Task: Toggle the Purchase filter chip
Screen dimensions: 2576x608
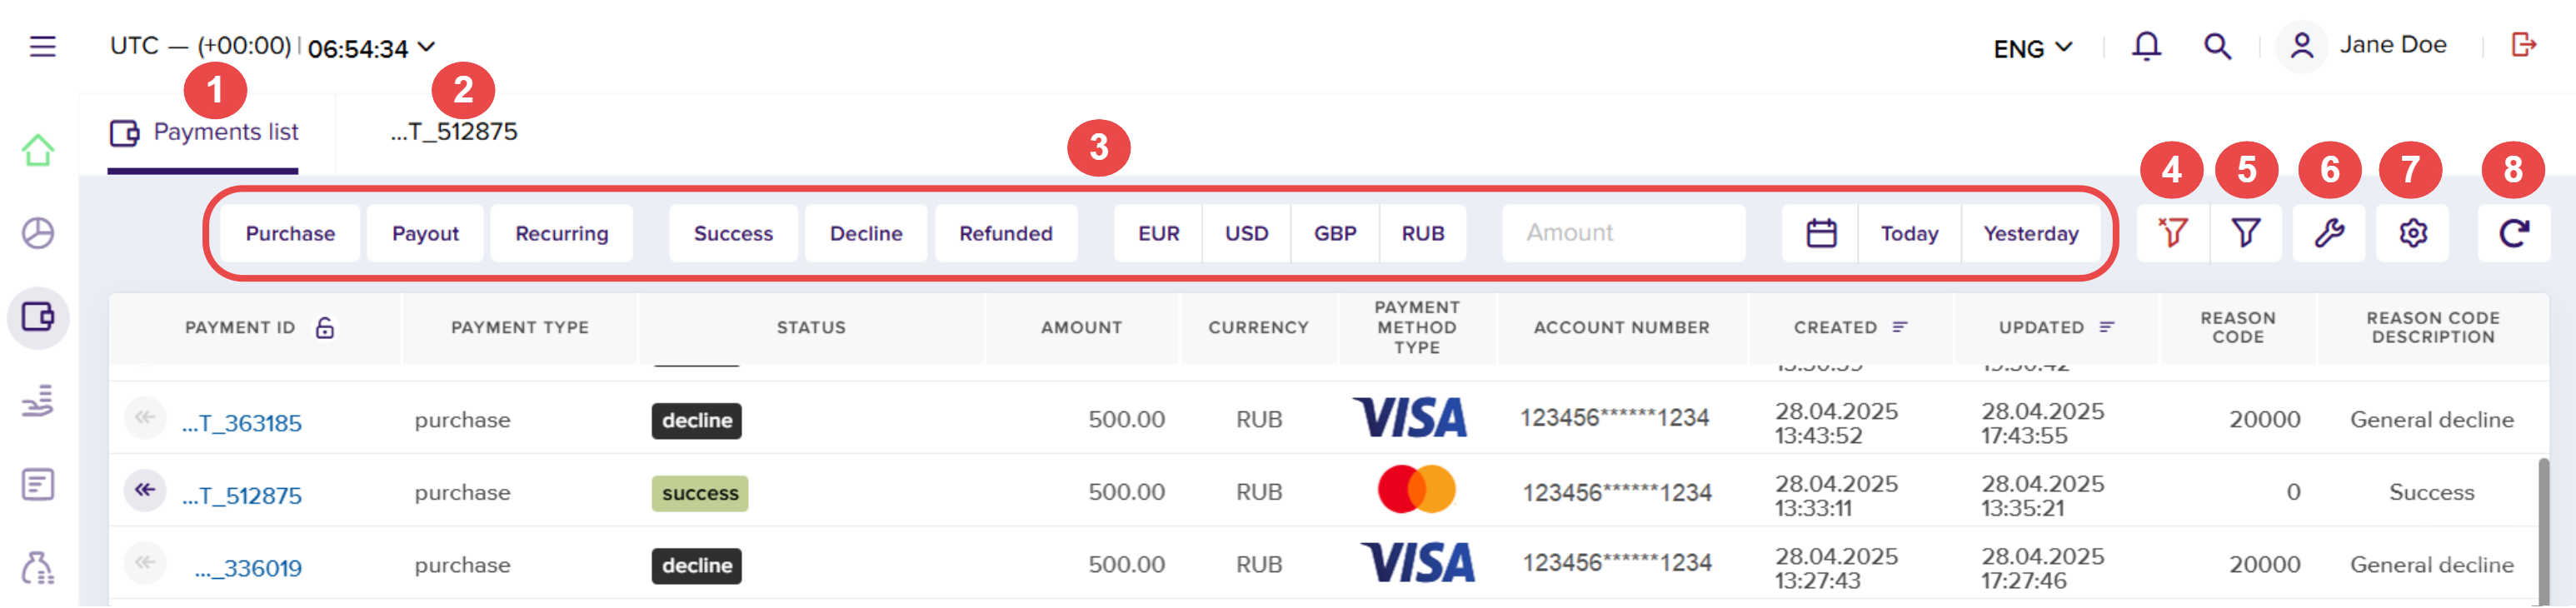Action: [290, 233]
